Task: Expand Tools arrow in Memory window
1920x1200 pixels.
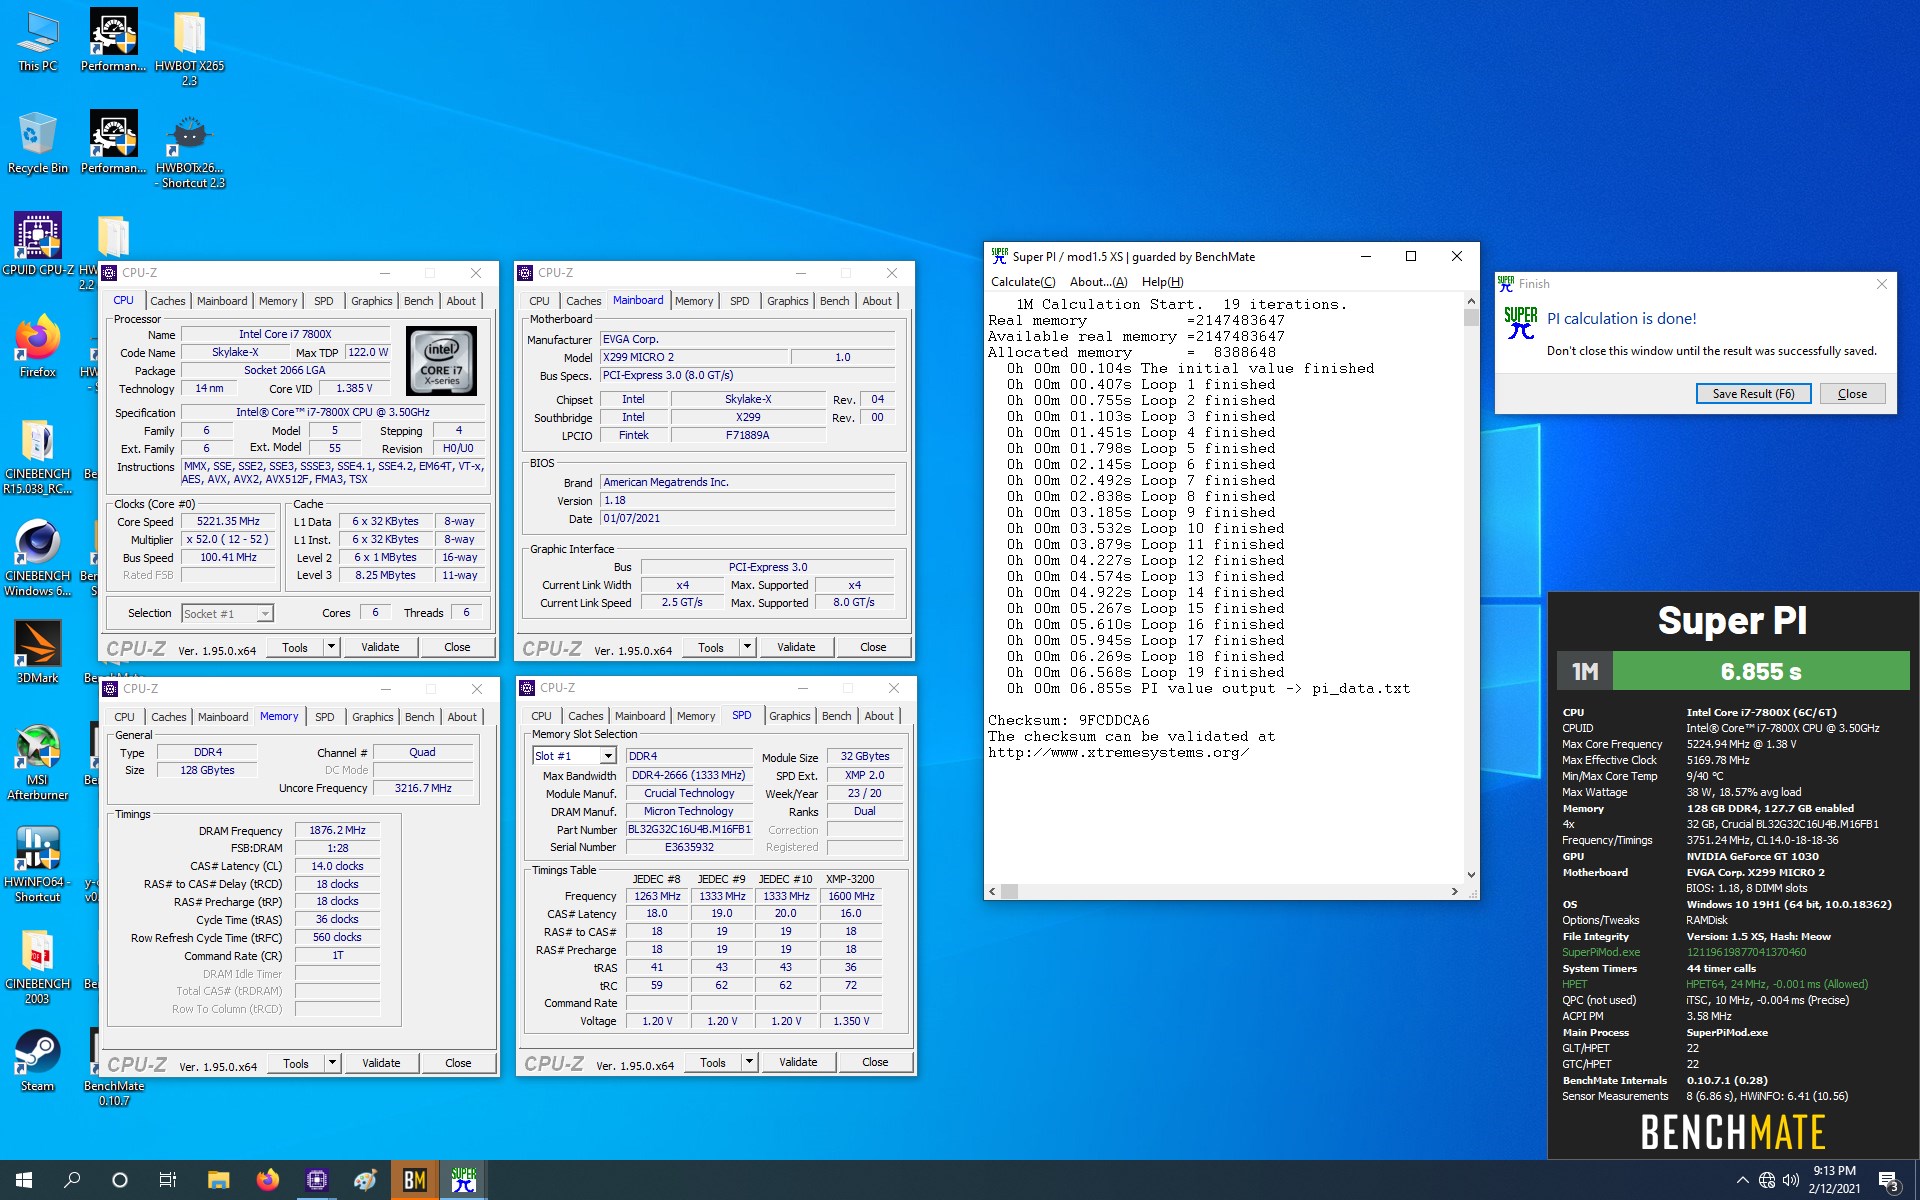Action: coord(332,1063)
